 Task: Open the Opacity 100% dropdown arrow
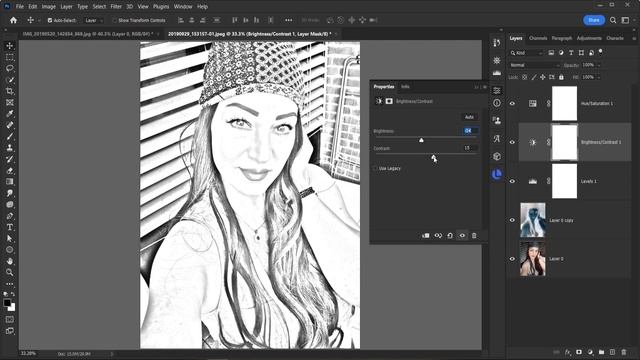(x=599, y=65)
